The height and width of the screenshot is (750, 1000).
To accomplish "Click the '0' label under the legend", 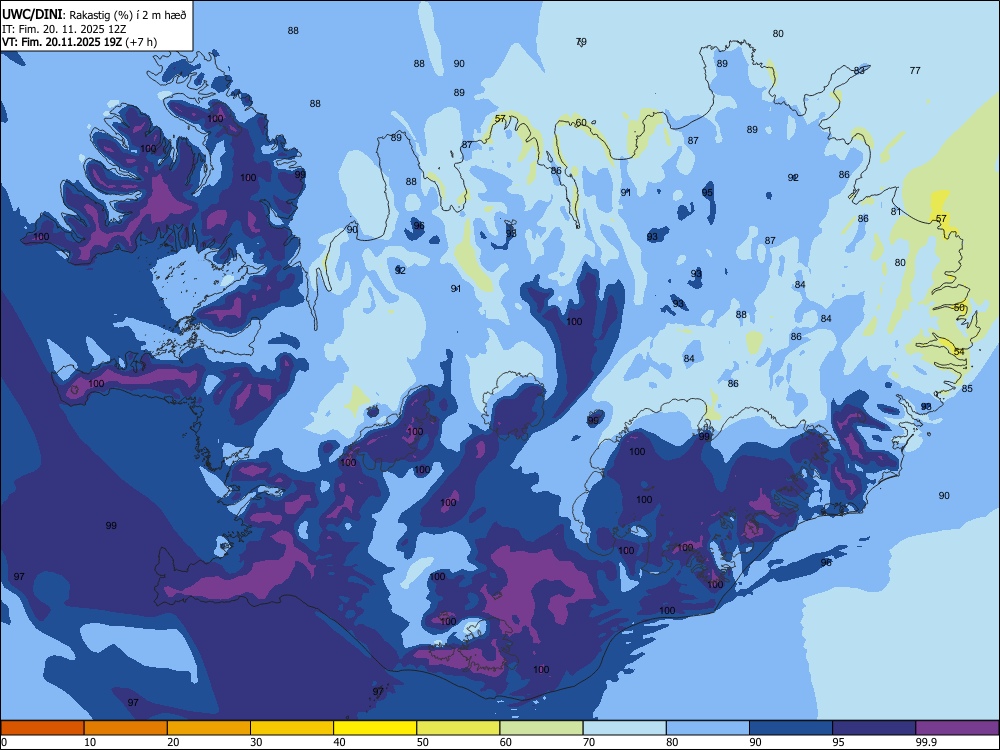I will (x=4, y=742).
